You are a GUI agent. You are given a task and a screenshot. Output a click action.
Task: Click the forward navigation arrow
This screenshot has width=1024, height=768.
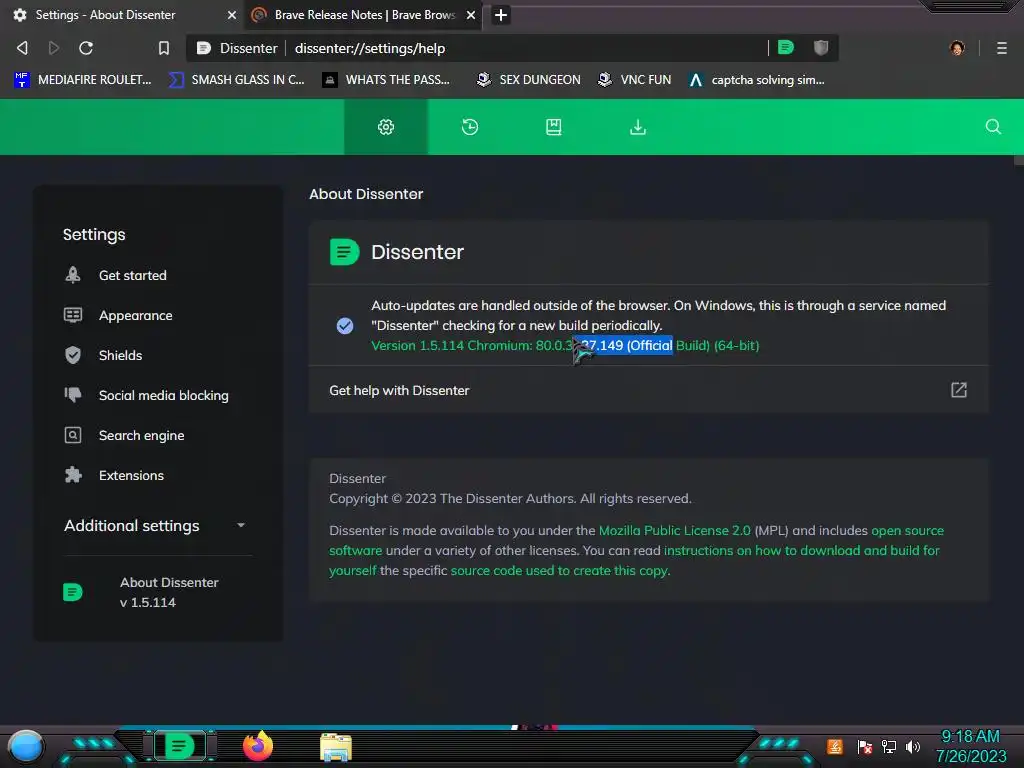pos(54,48)
